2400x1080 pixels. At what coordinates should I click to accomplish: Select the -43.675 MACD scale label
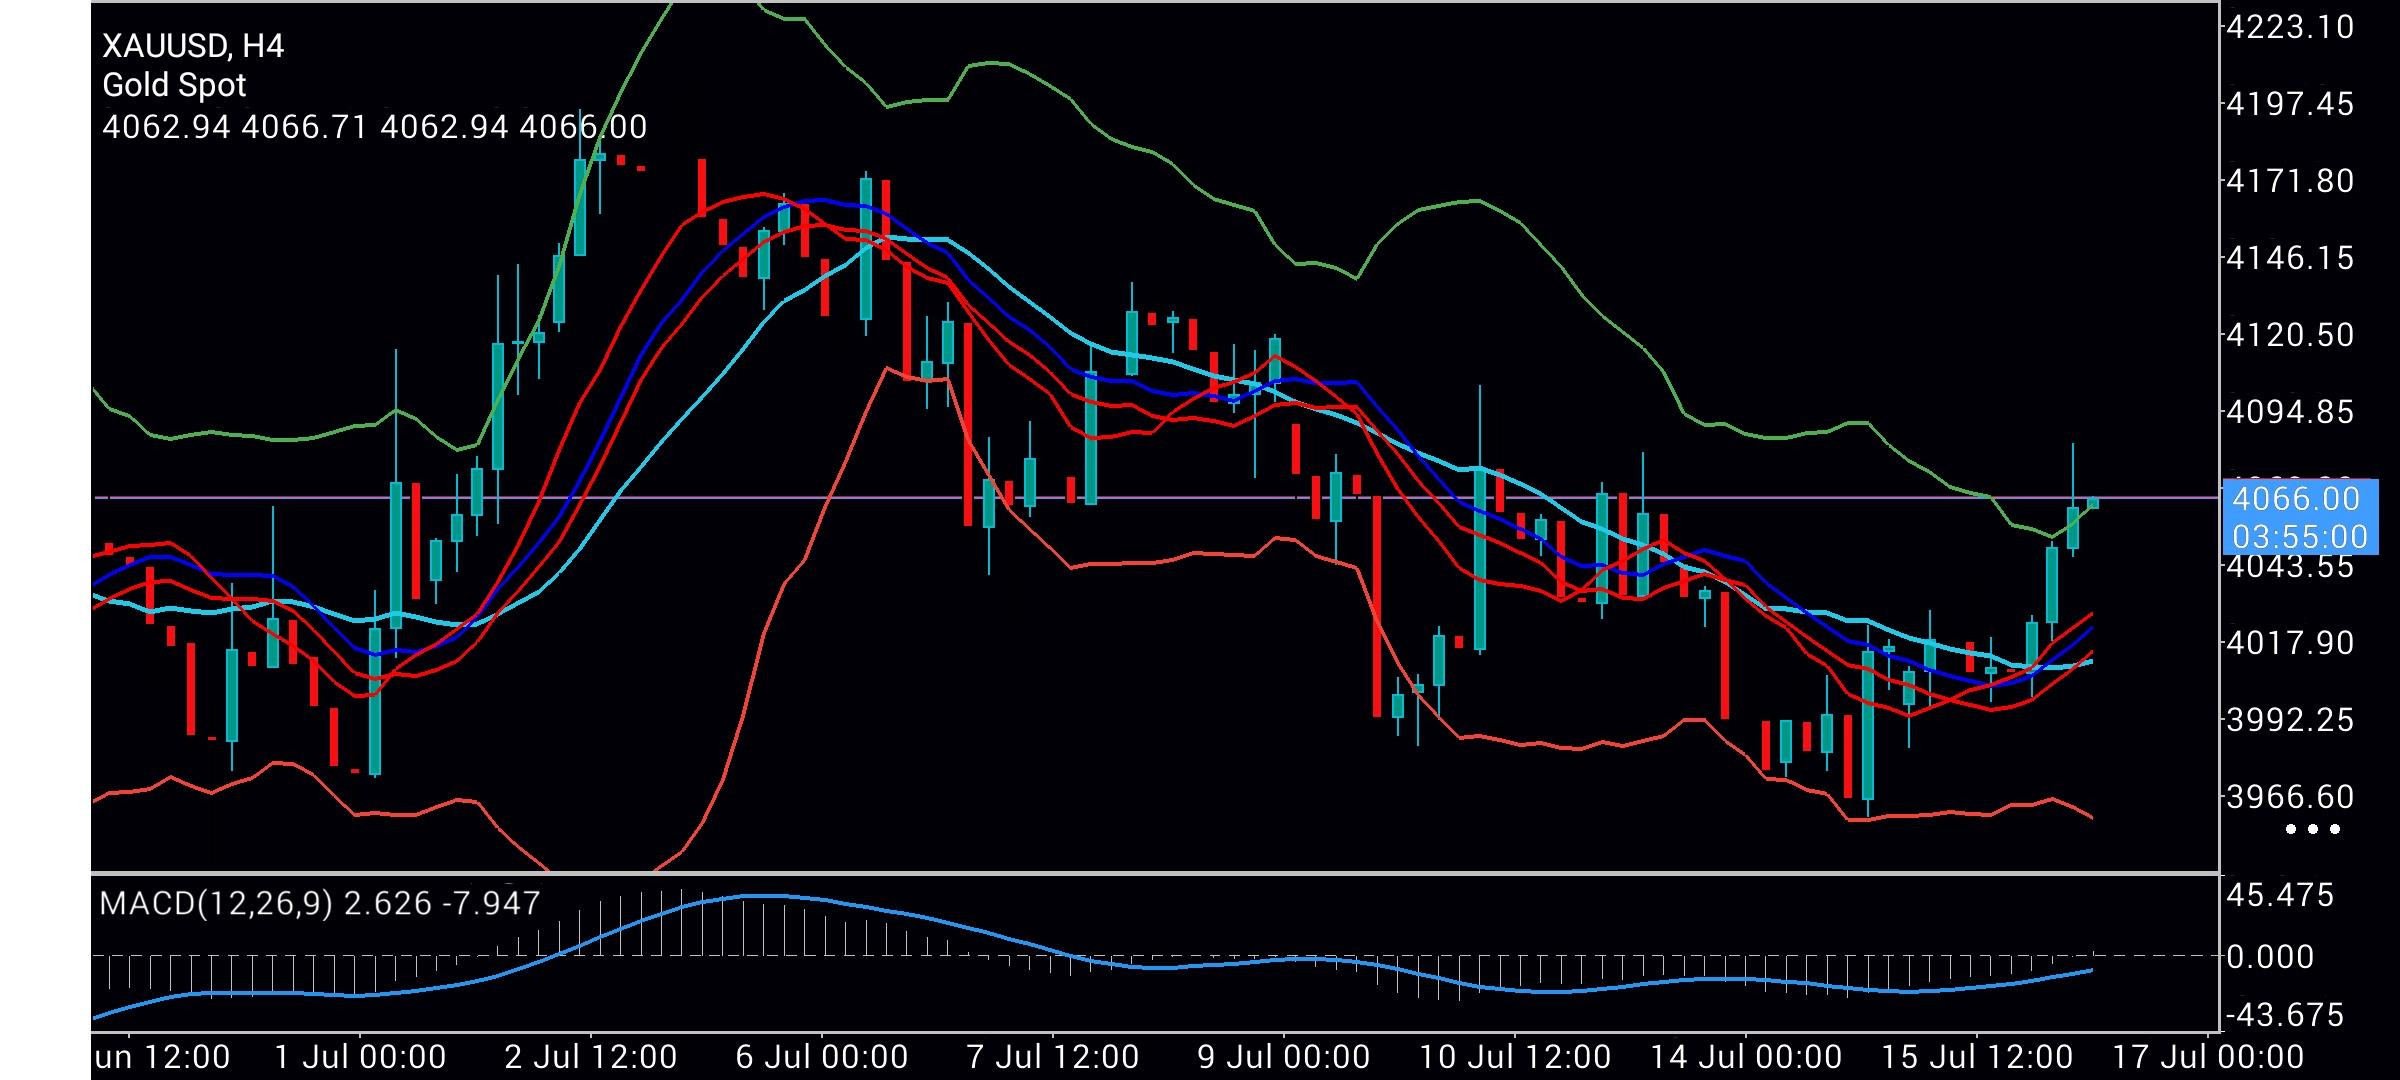[2285, 1016]
